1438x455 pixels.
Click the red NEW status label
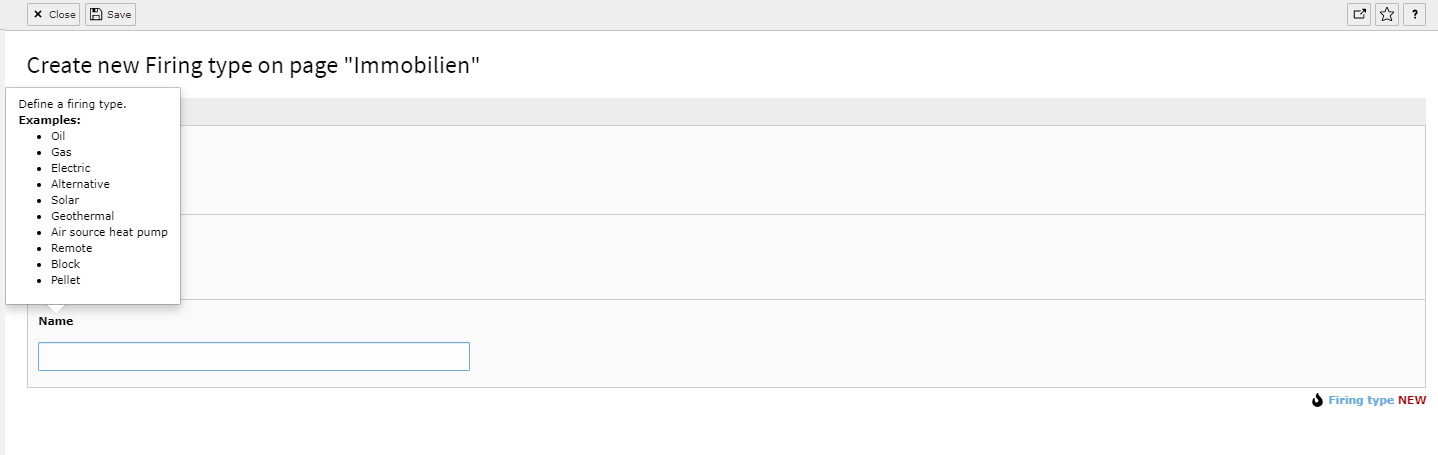click(1412, 400)
